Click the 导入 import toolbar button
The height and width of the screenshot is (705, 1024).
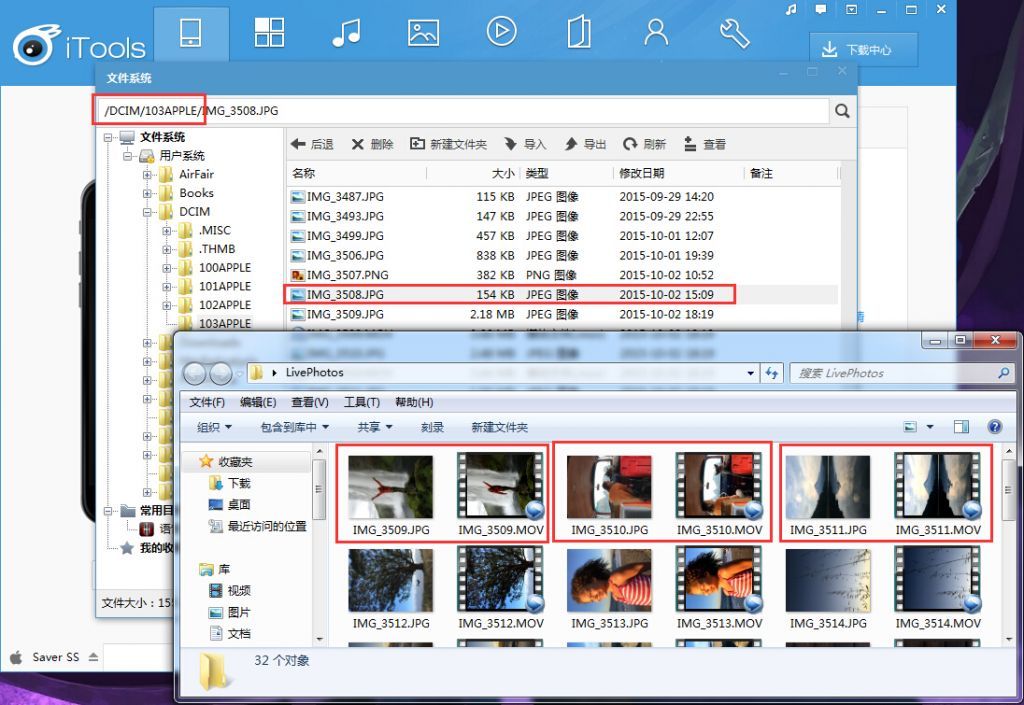click(x=525, y=144)
